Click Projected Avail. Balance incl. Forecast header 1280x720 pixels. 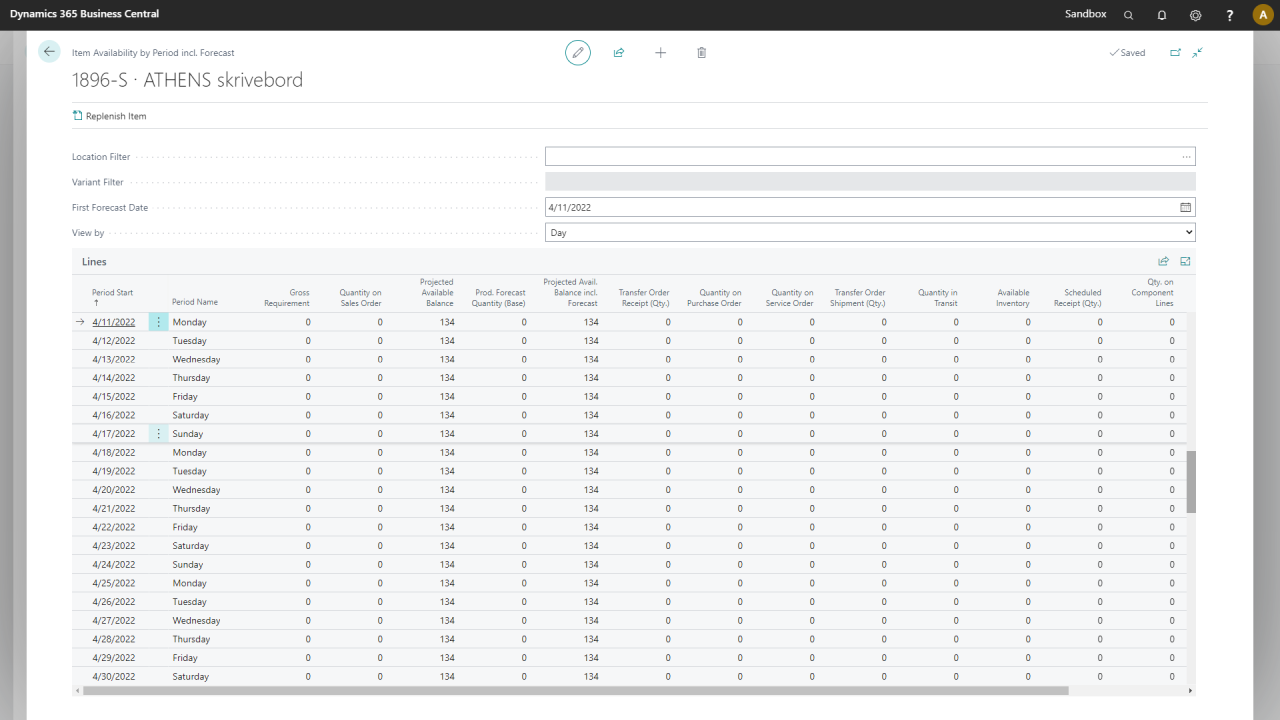tap(571, 293)
